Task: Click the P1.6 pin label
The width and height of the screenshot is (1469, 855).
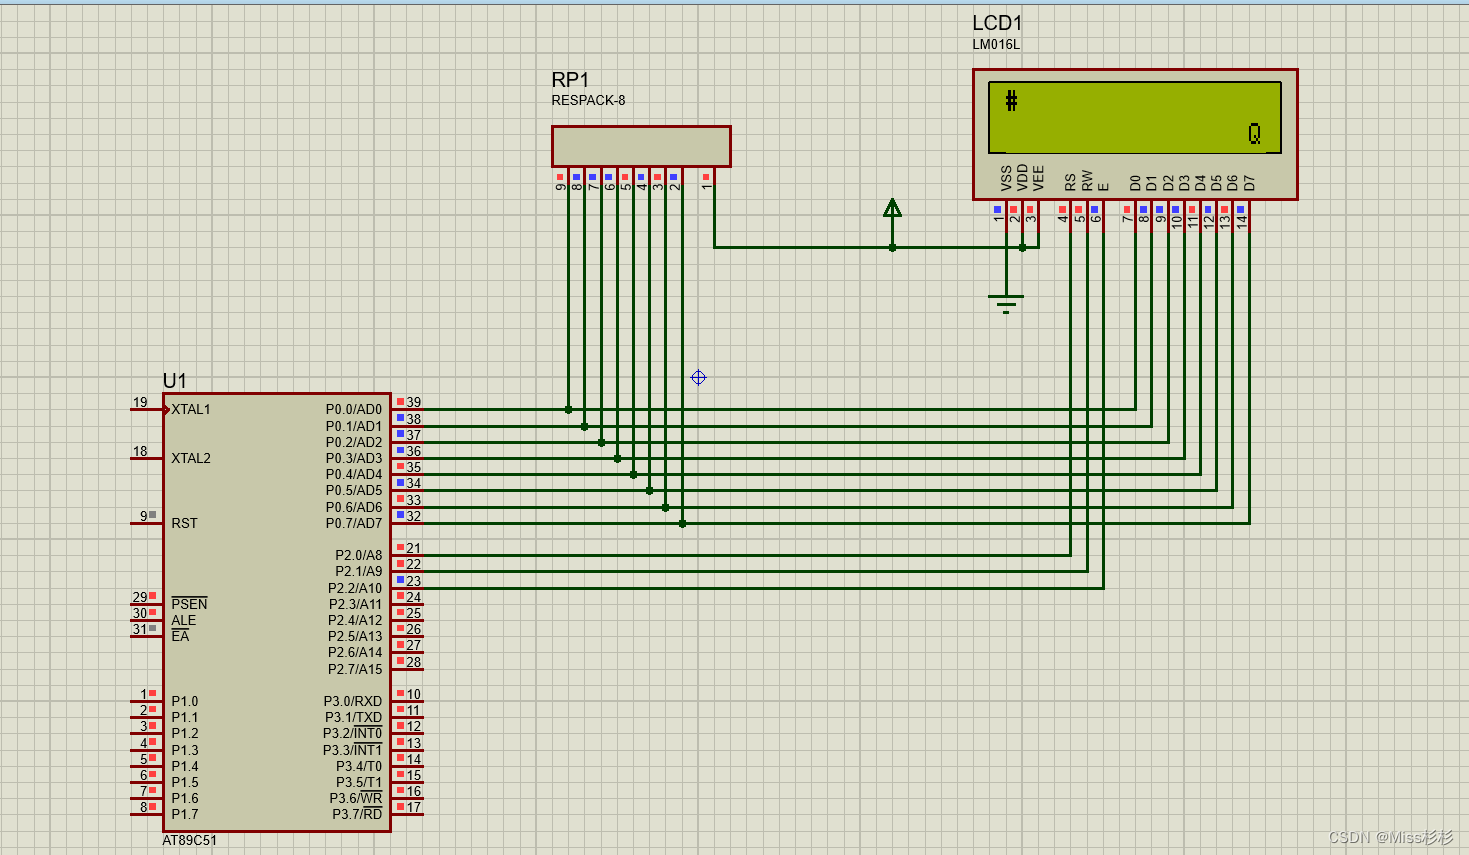Action: coord(185,798)
